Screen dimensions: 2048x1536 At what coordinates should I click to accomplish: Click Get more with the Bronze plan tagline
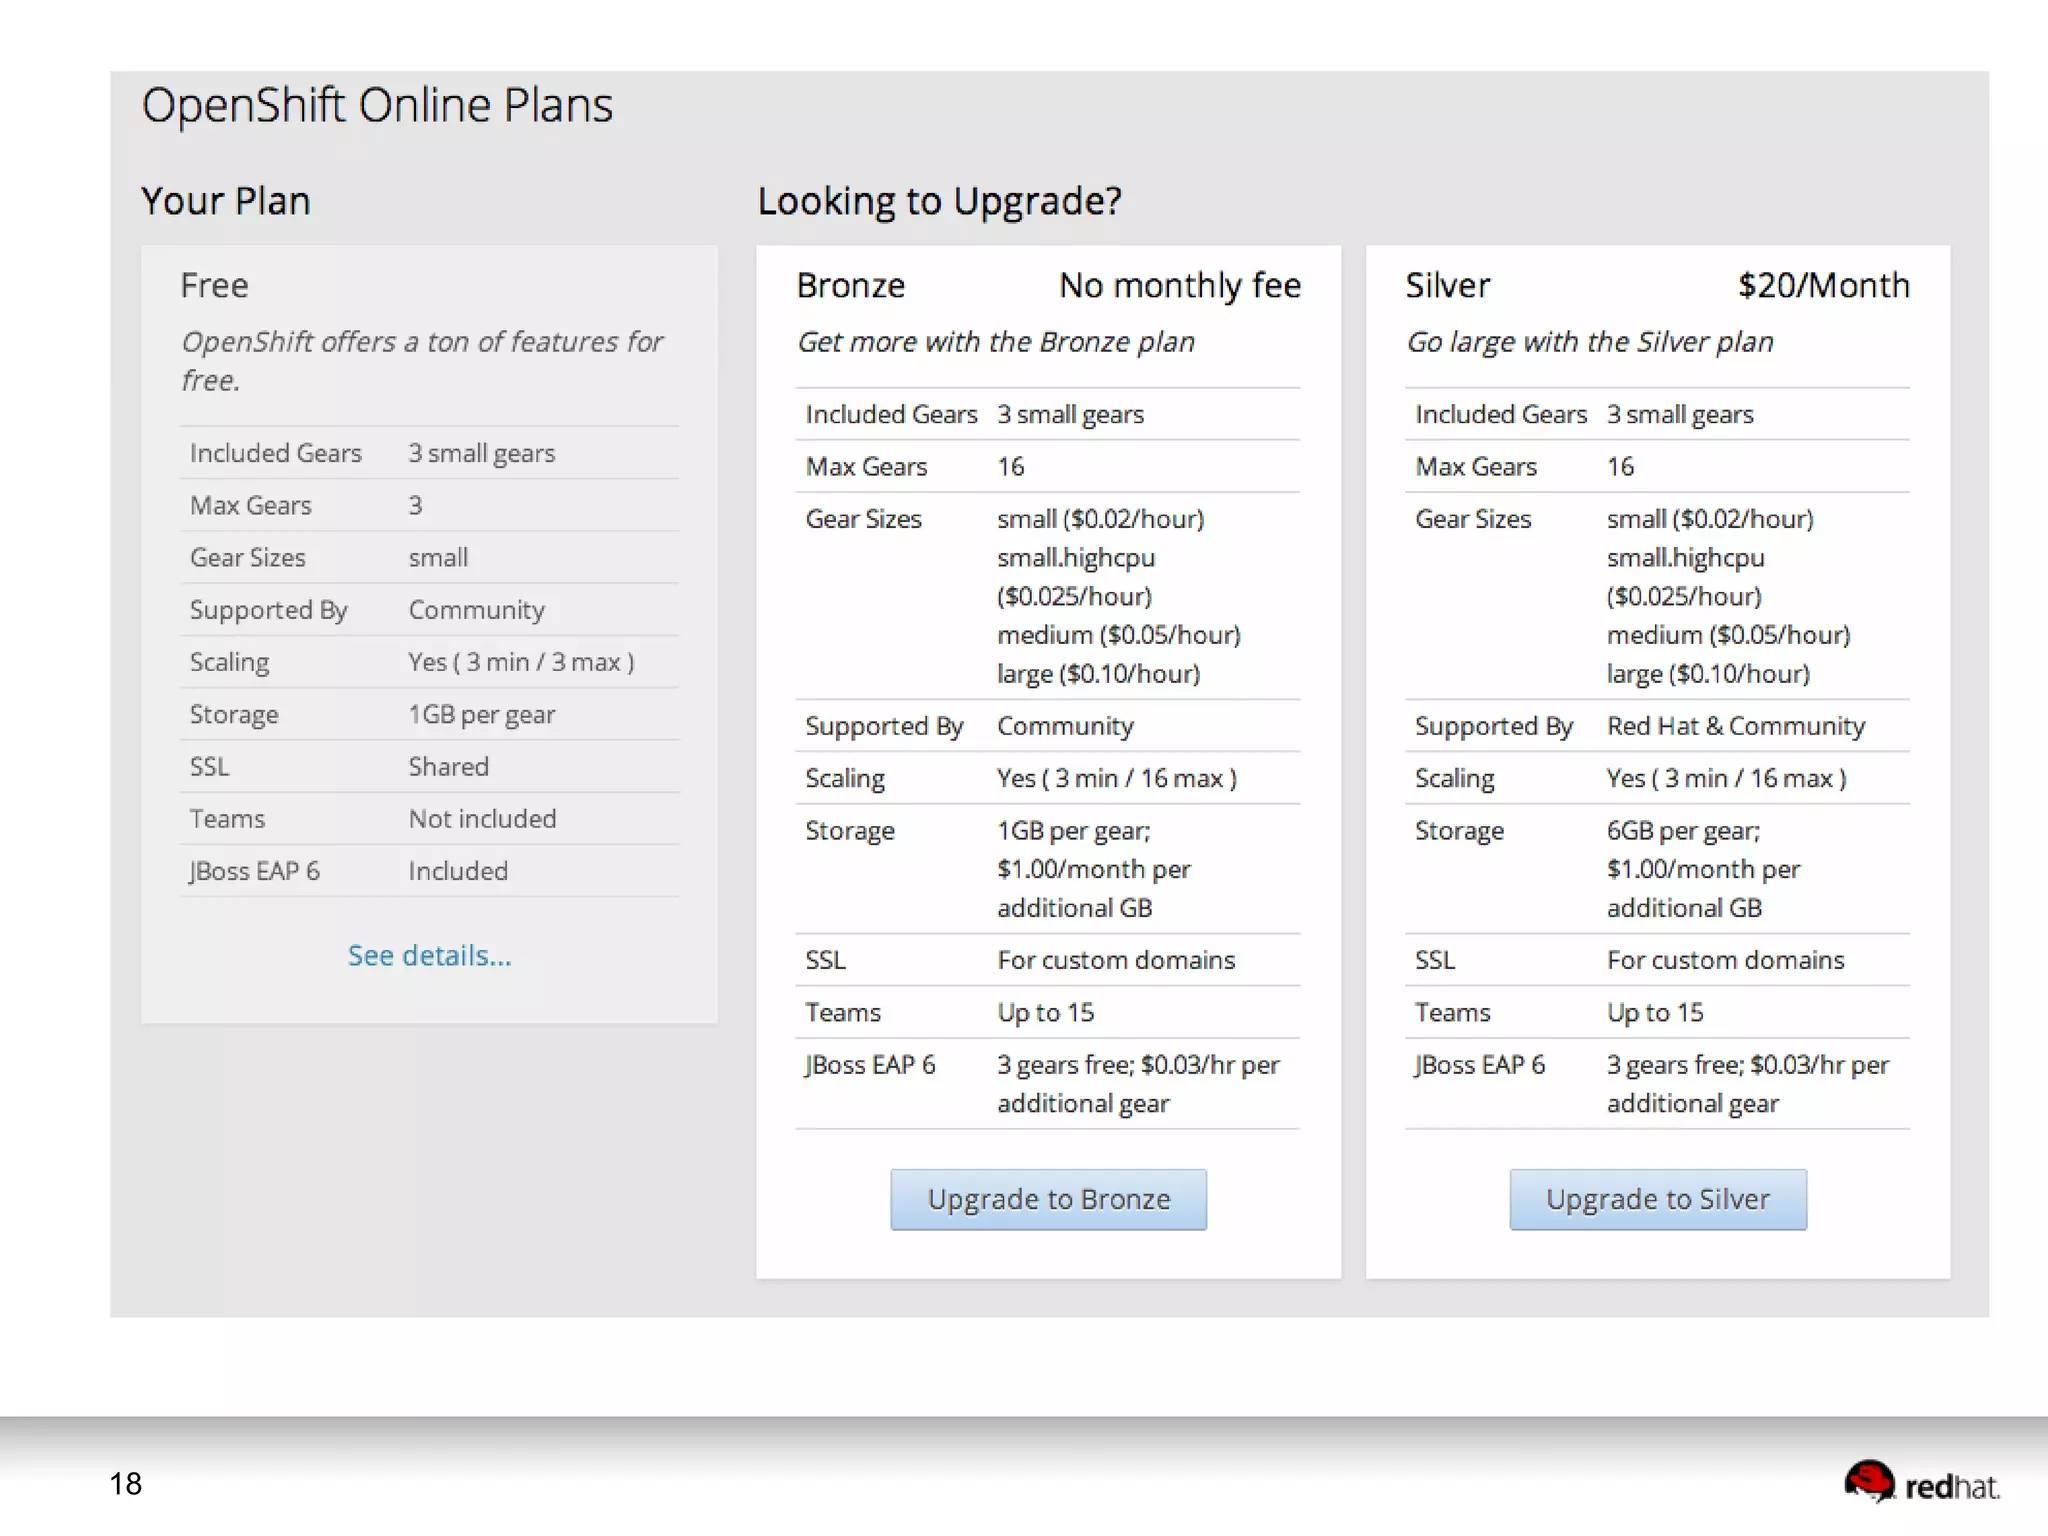pyautogui.click(x=995, y=342)
